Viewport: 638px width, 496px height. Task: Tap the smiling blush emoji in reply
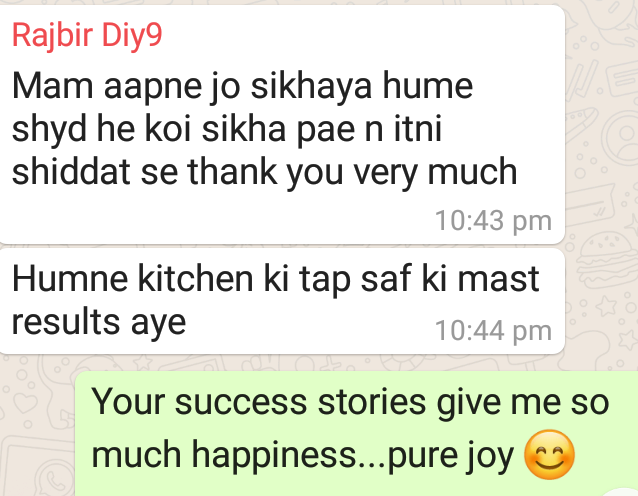point(549,454)
